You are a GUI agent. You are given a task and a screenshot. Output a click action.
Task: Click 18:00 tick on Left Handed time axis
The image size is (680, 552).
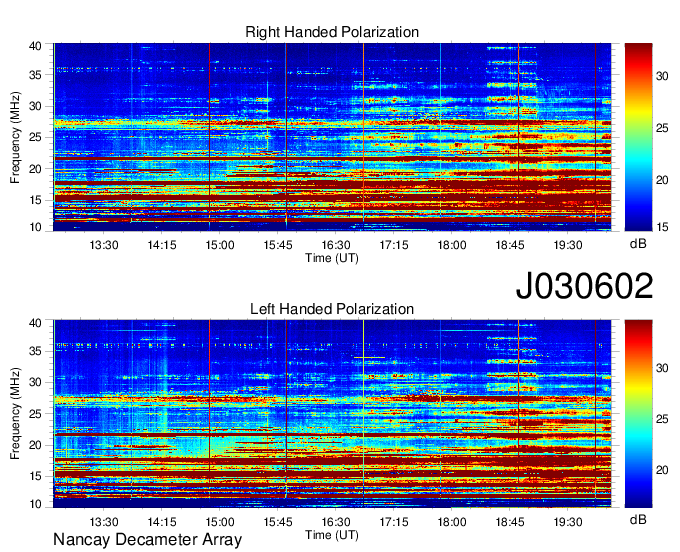tap(452, 522)
